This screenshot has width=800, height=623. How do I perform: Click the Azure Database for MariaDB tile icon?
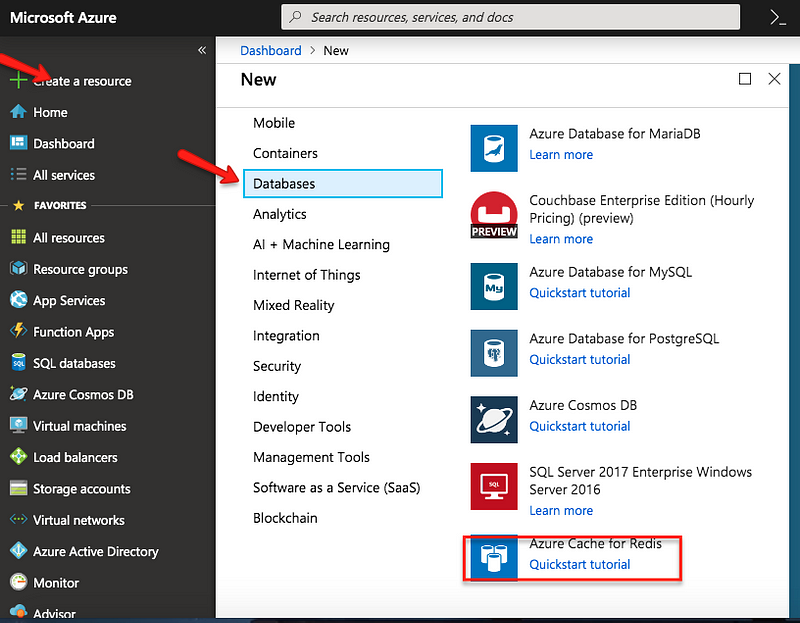click(494, 148)
